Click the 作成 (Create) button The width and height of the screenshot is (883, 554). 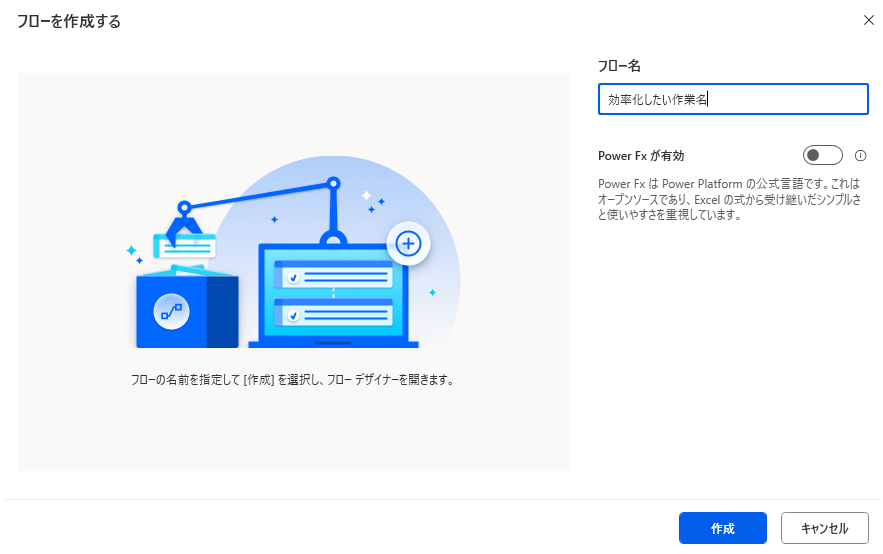[x=723, y=528]
